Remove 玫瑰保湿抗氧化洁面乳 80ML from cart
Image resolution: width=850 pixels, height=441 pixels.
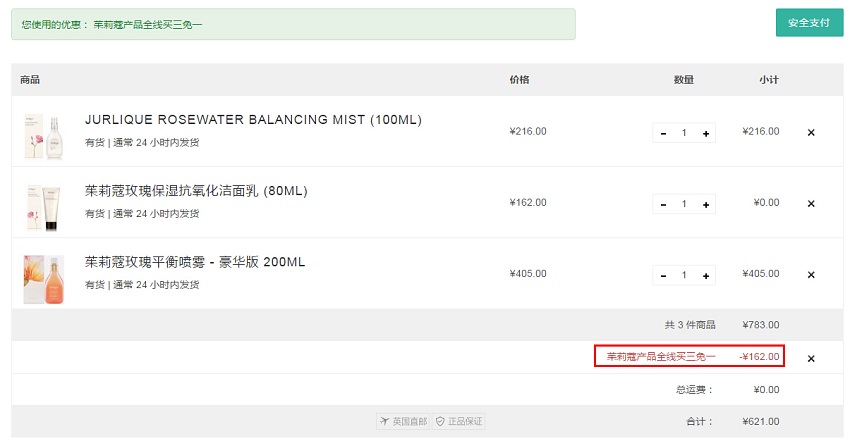pyautogui.click(x=811, y=204)
